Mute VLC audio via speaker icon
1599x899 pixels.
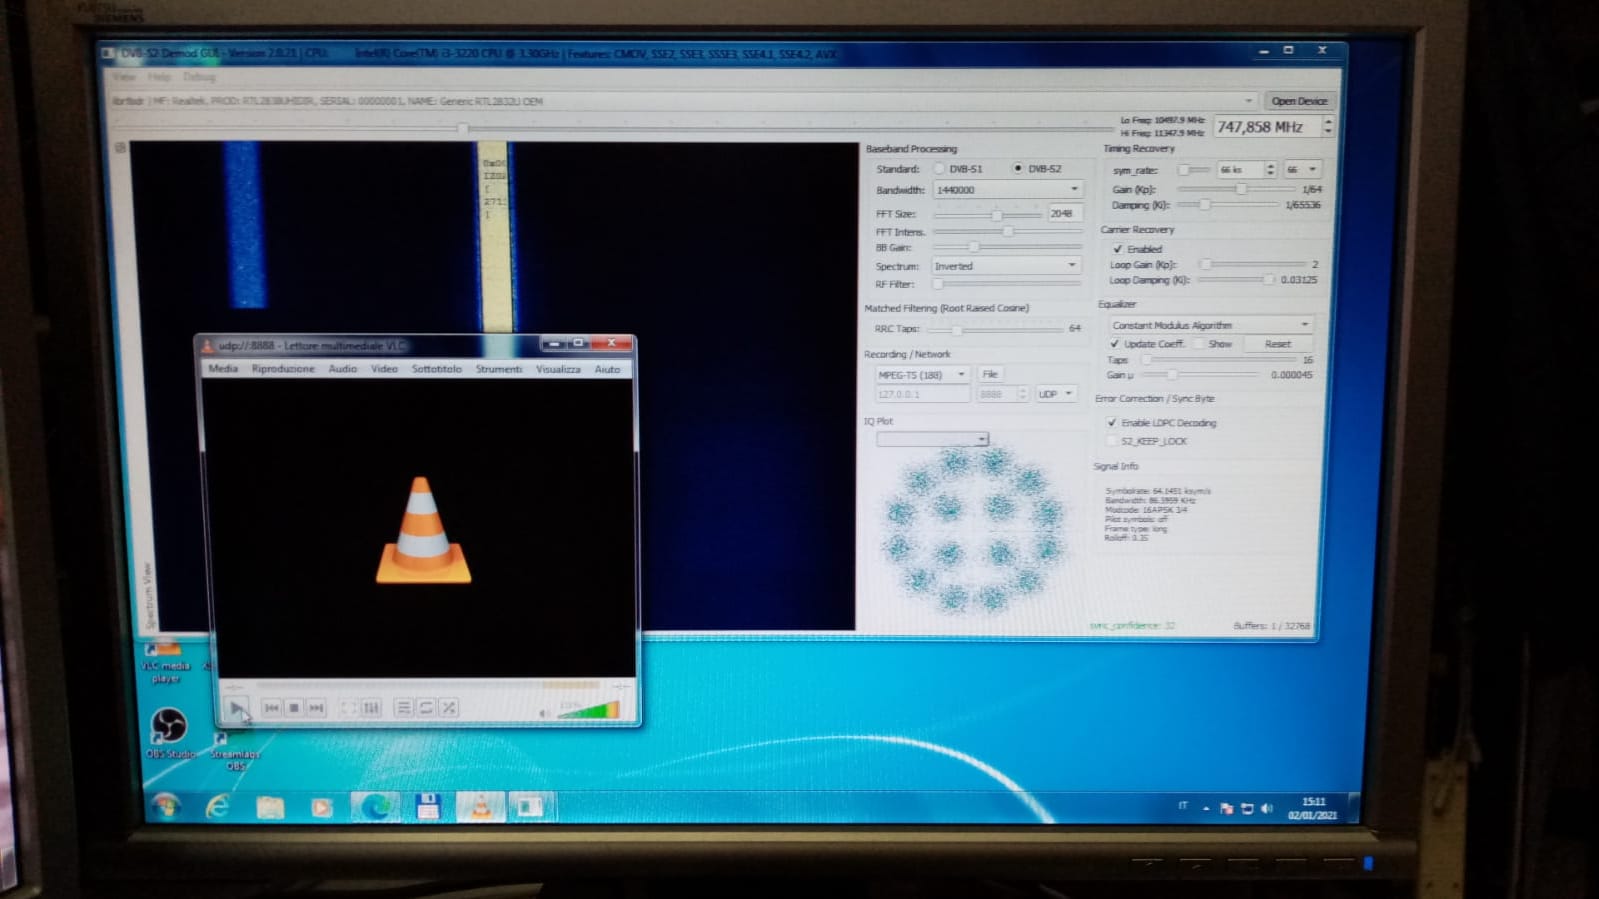544,712
